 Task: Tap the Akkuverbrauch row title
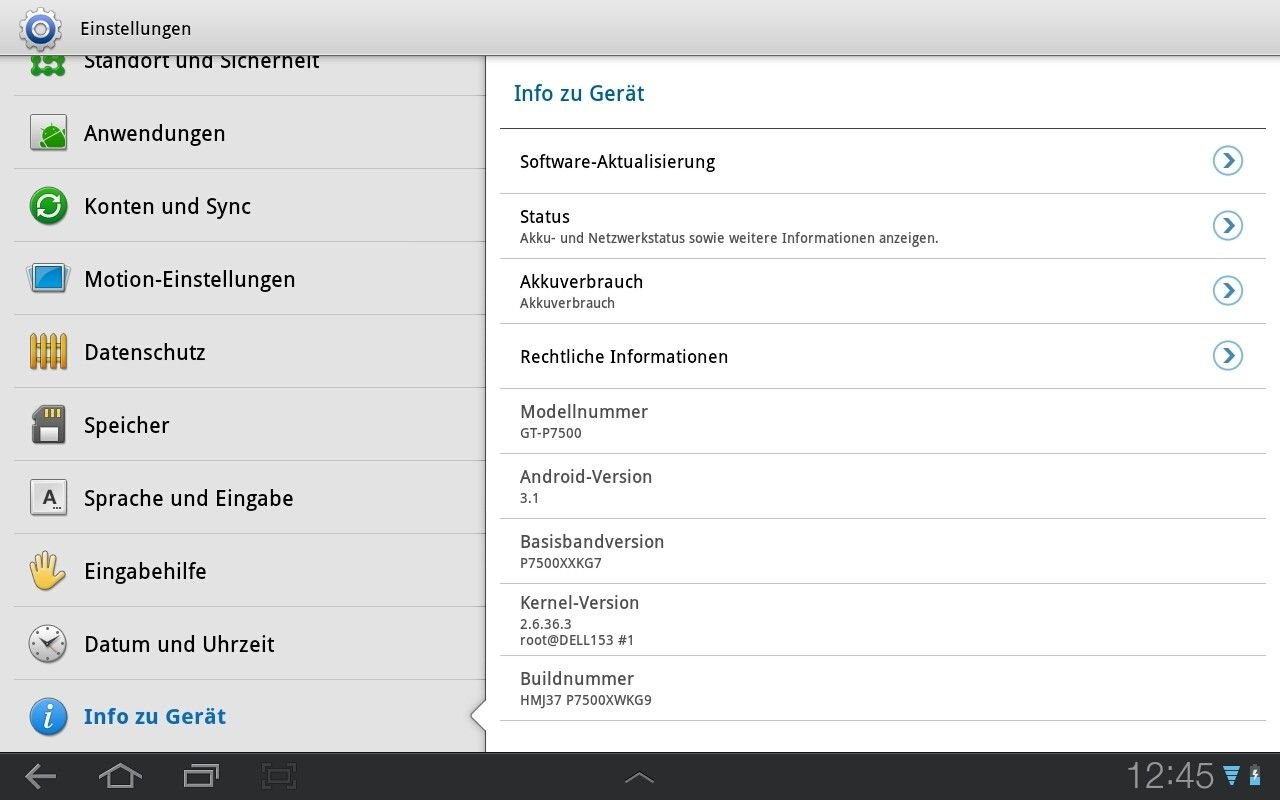[581, 282]
